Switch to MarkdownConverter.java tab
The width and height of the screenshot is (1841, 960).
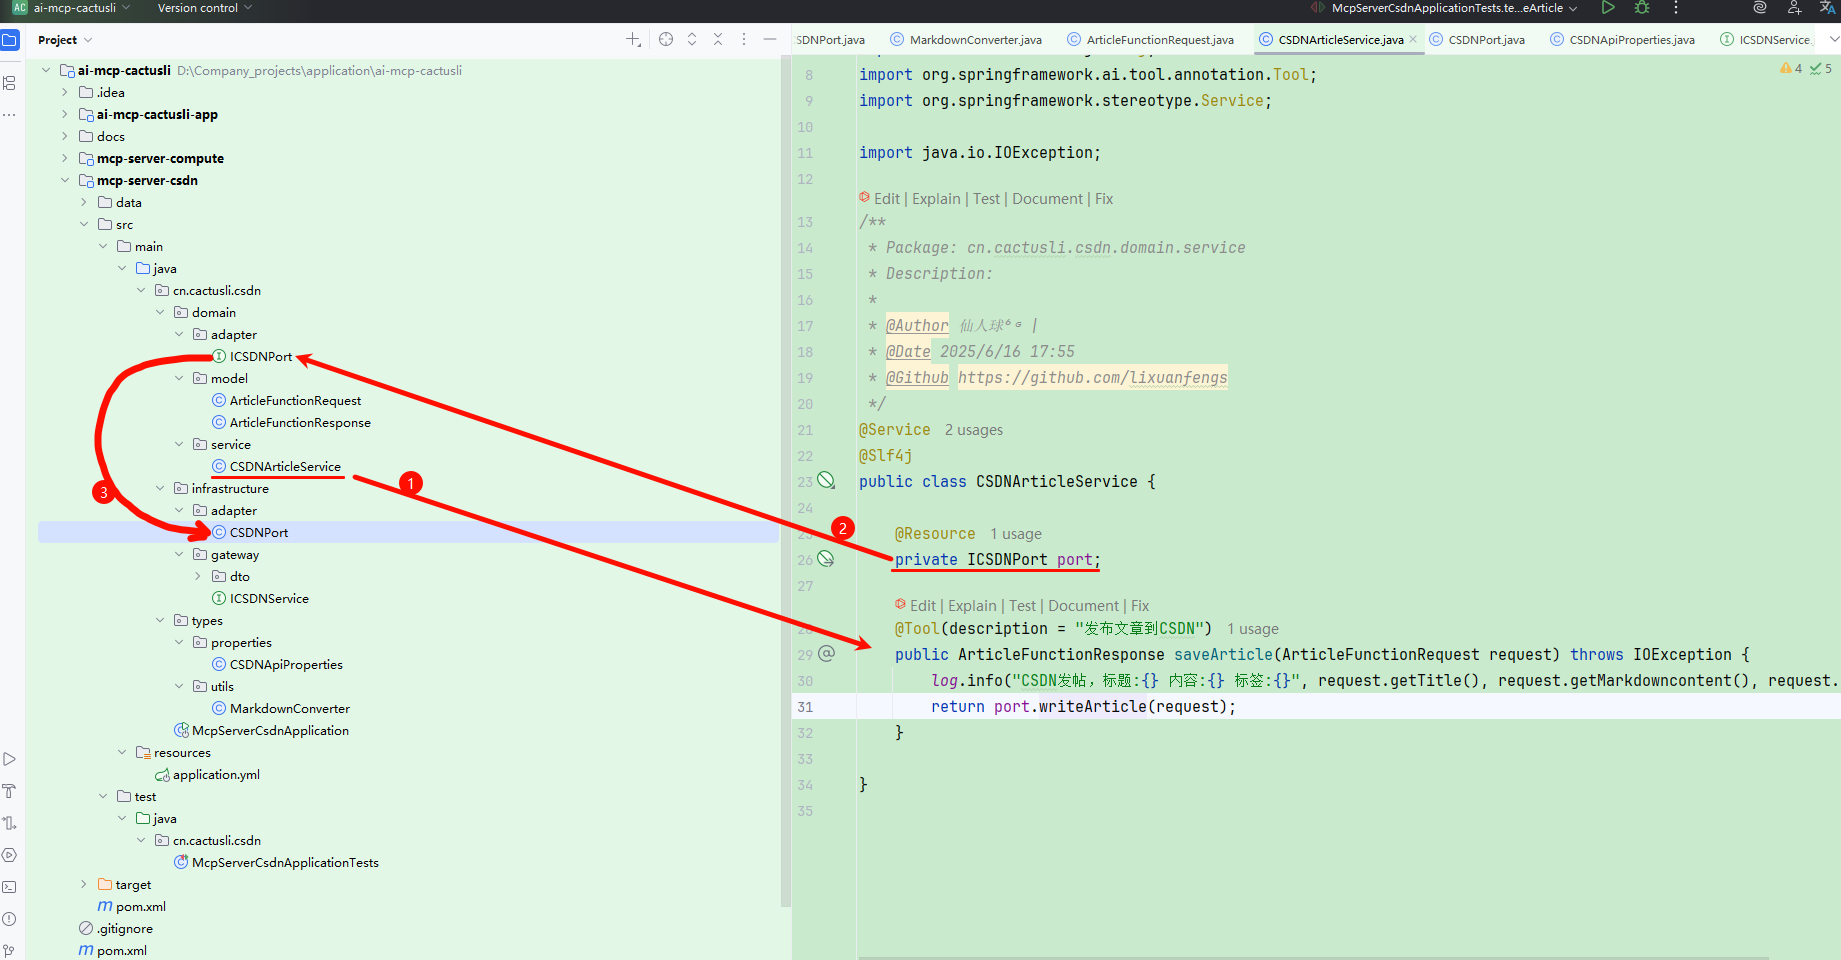coord(966,40)
